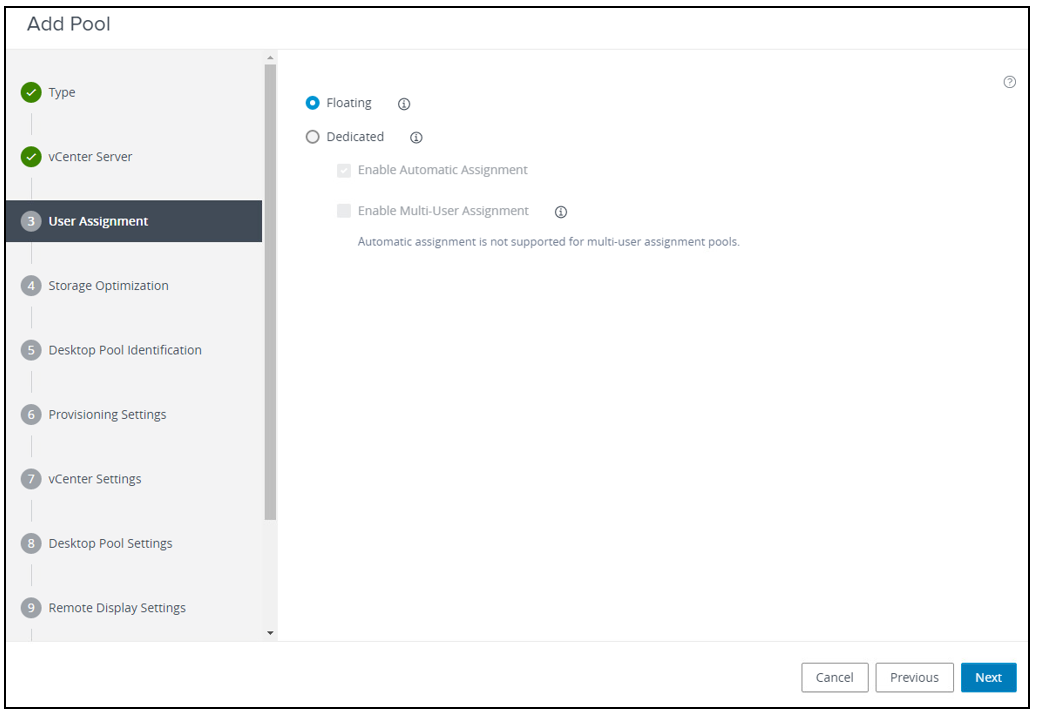Click the info icon next to Floating

pos(404,103)
